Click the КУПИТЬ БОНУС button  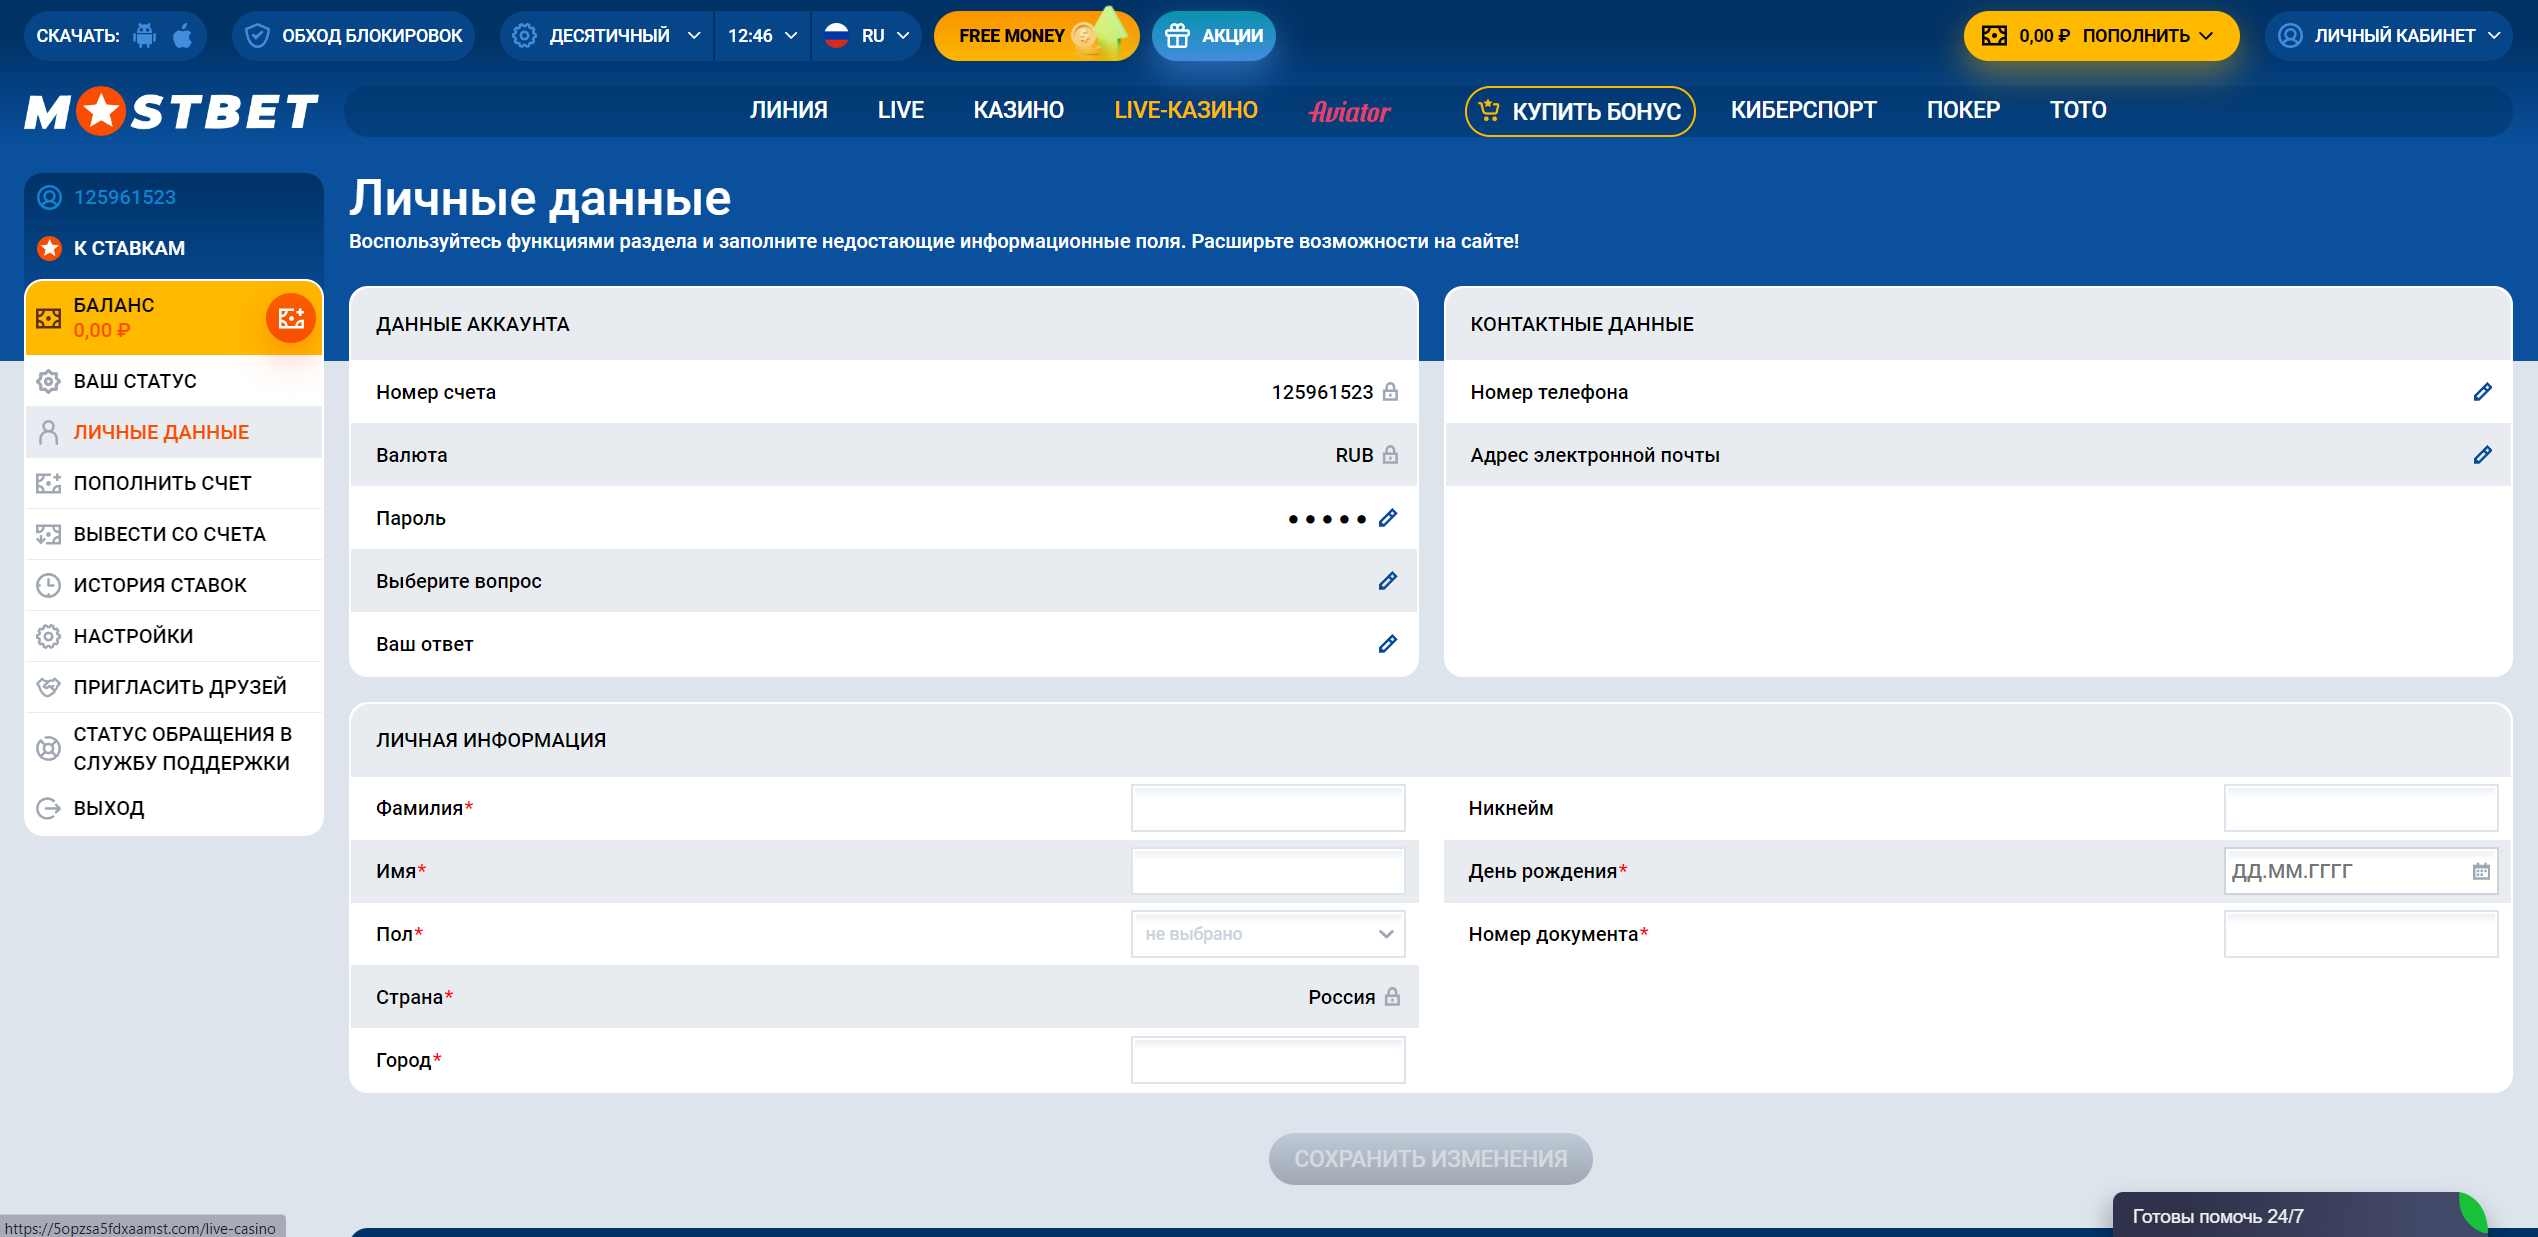pos(1580,111)
